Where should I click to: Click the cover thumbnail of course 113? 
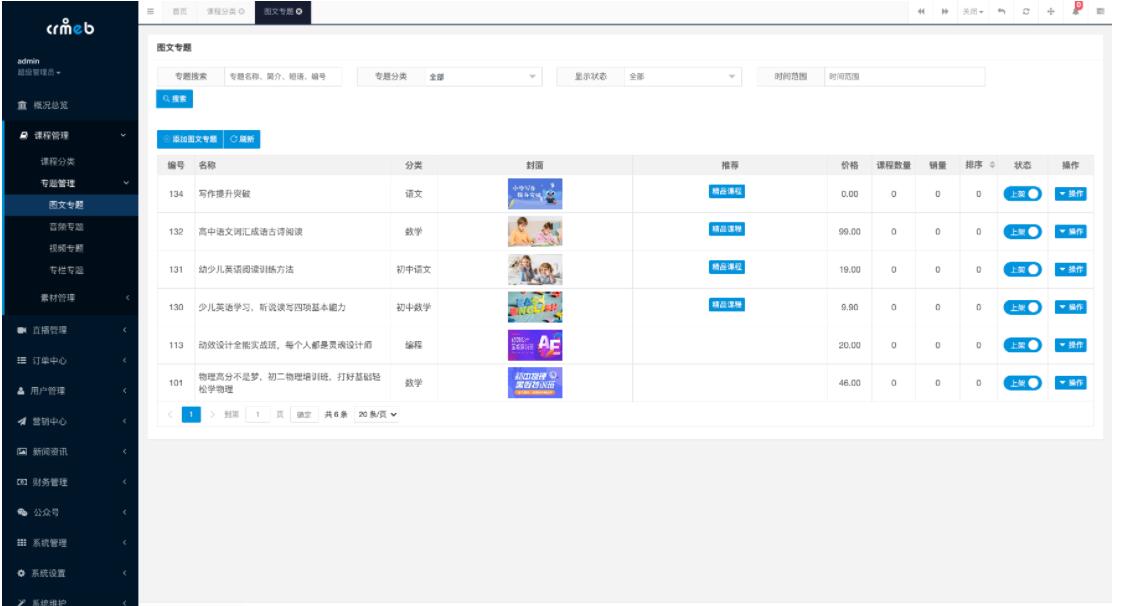(535, 345)
